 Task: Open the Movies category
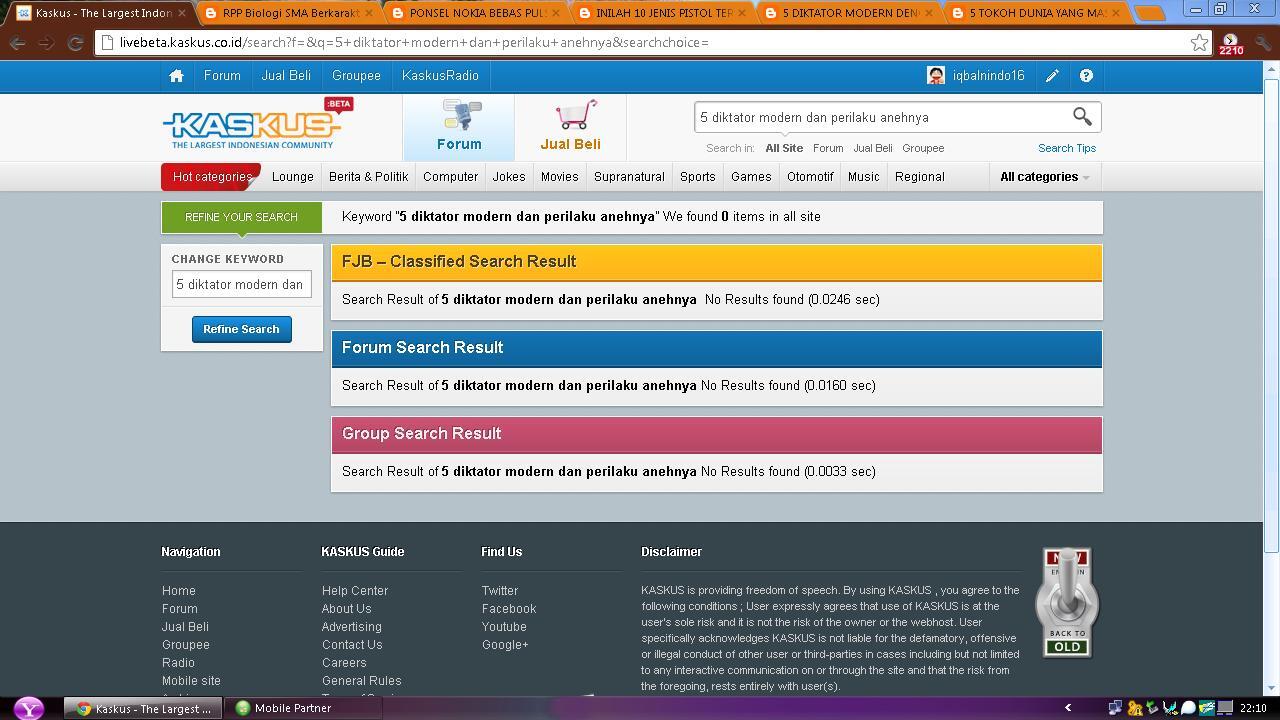[559, 177]
